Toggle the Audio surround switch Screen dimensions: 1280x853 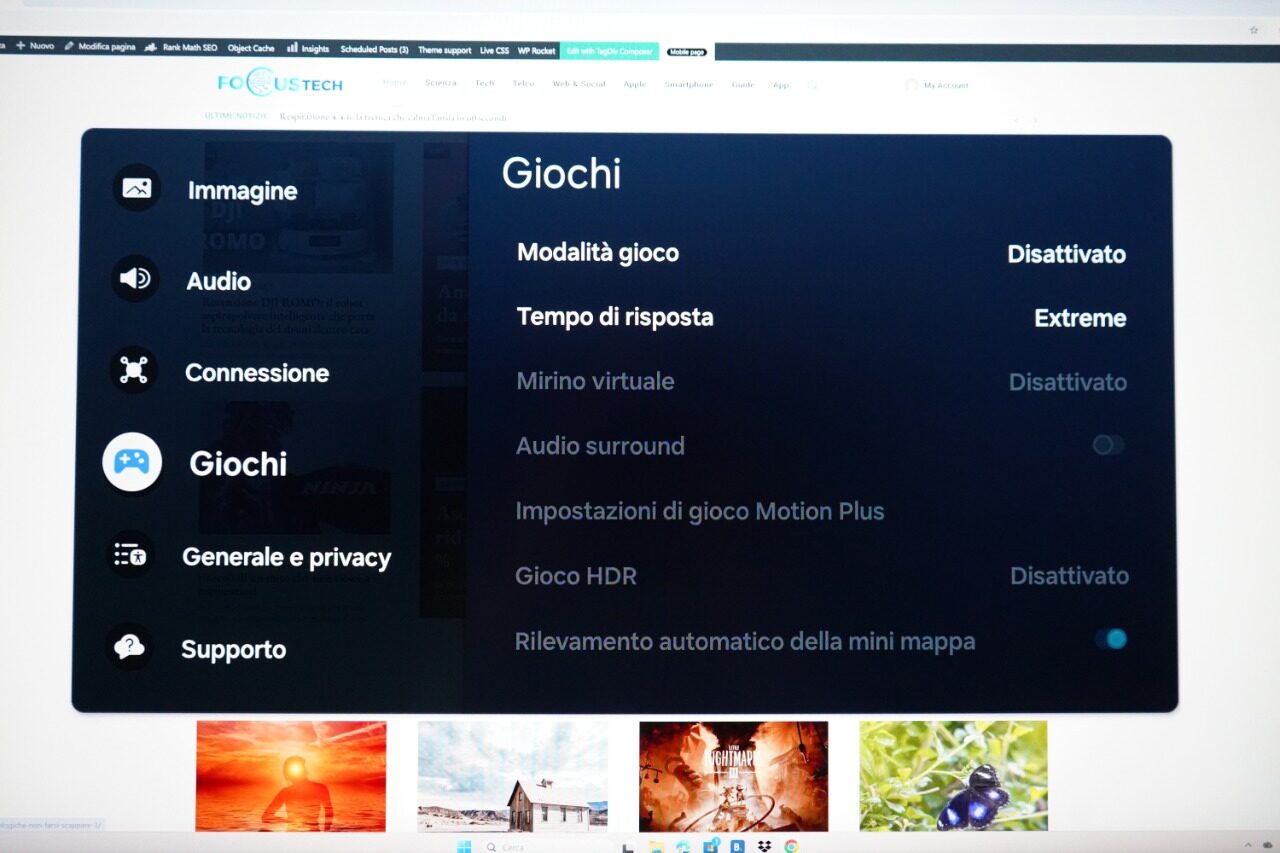[1108, 445]
